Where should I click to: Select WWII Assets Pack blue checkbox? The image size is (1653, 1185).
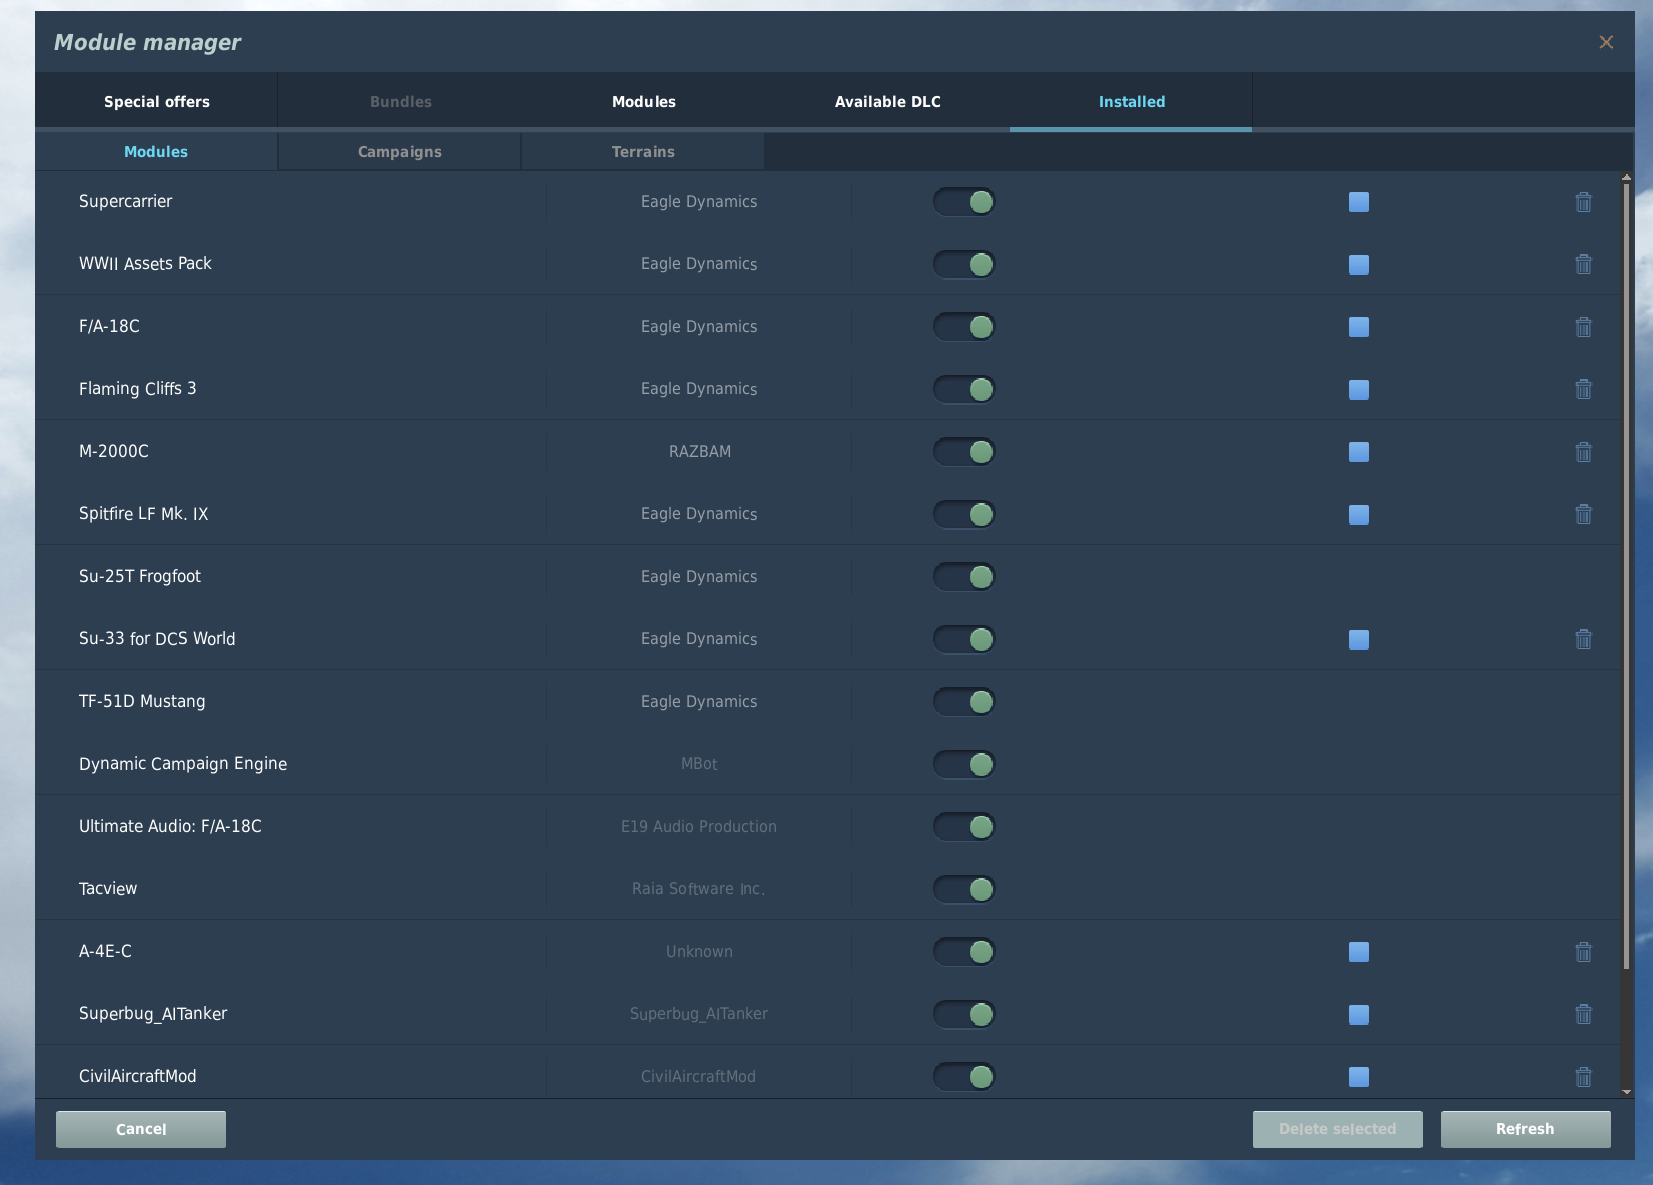1359,265
